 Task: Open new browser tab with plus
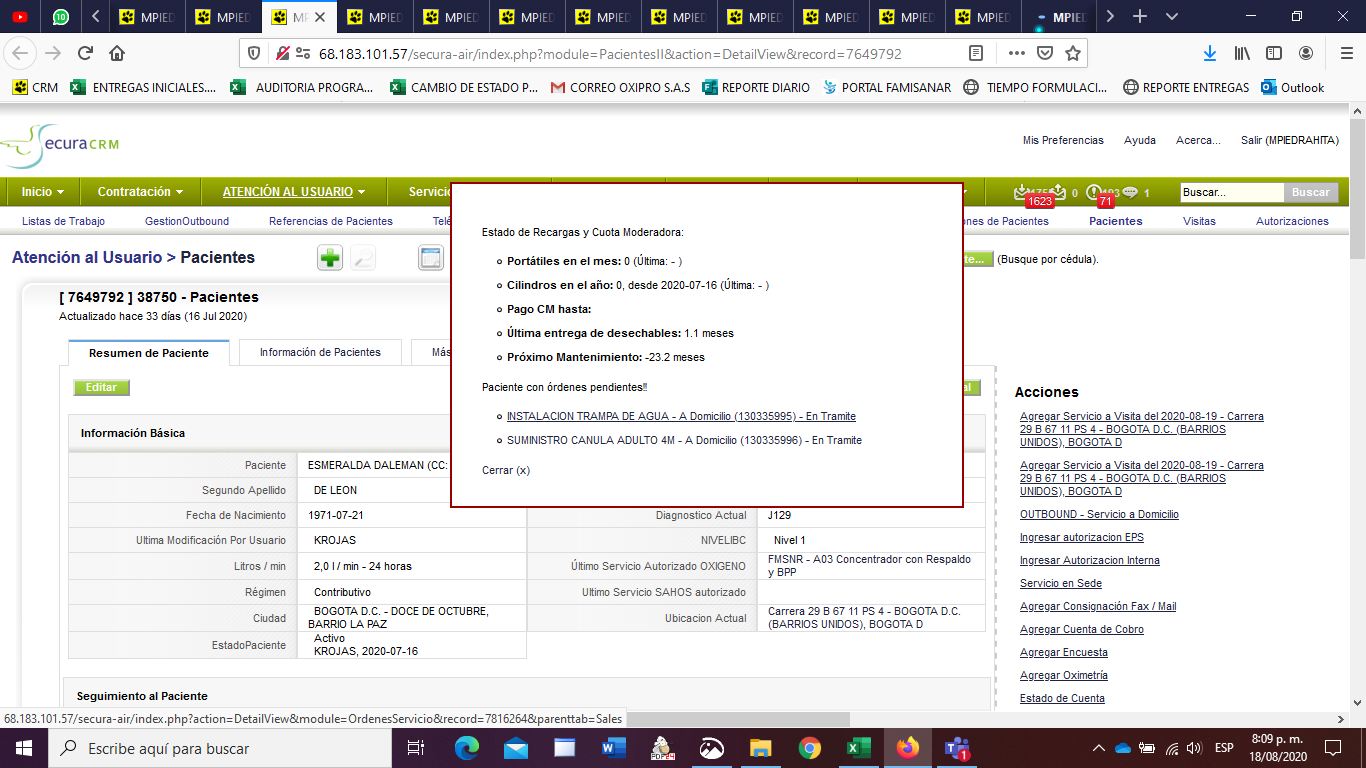pyautogui.click(x=1139, y=17)
